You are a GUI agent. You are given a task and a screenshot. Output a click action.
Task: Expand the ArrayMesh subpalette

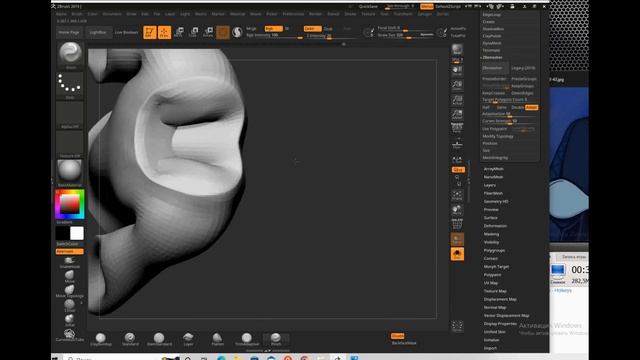pyautogui.click(x=493, y=169)
